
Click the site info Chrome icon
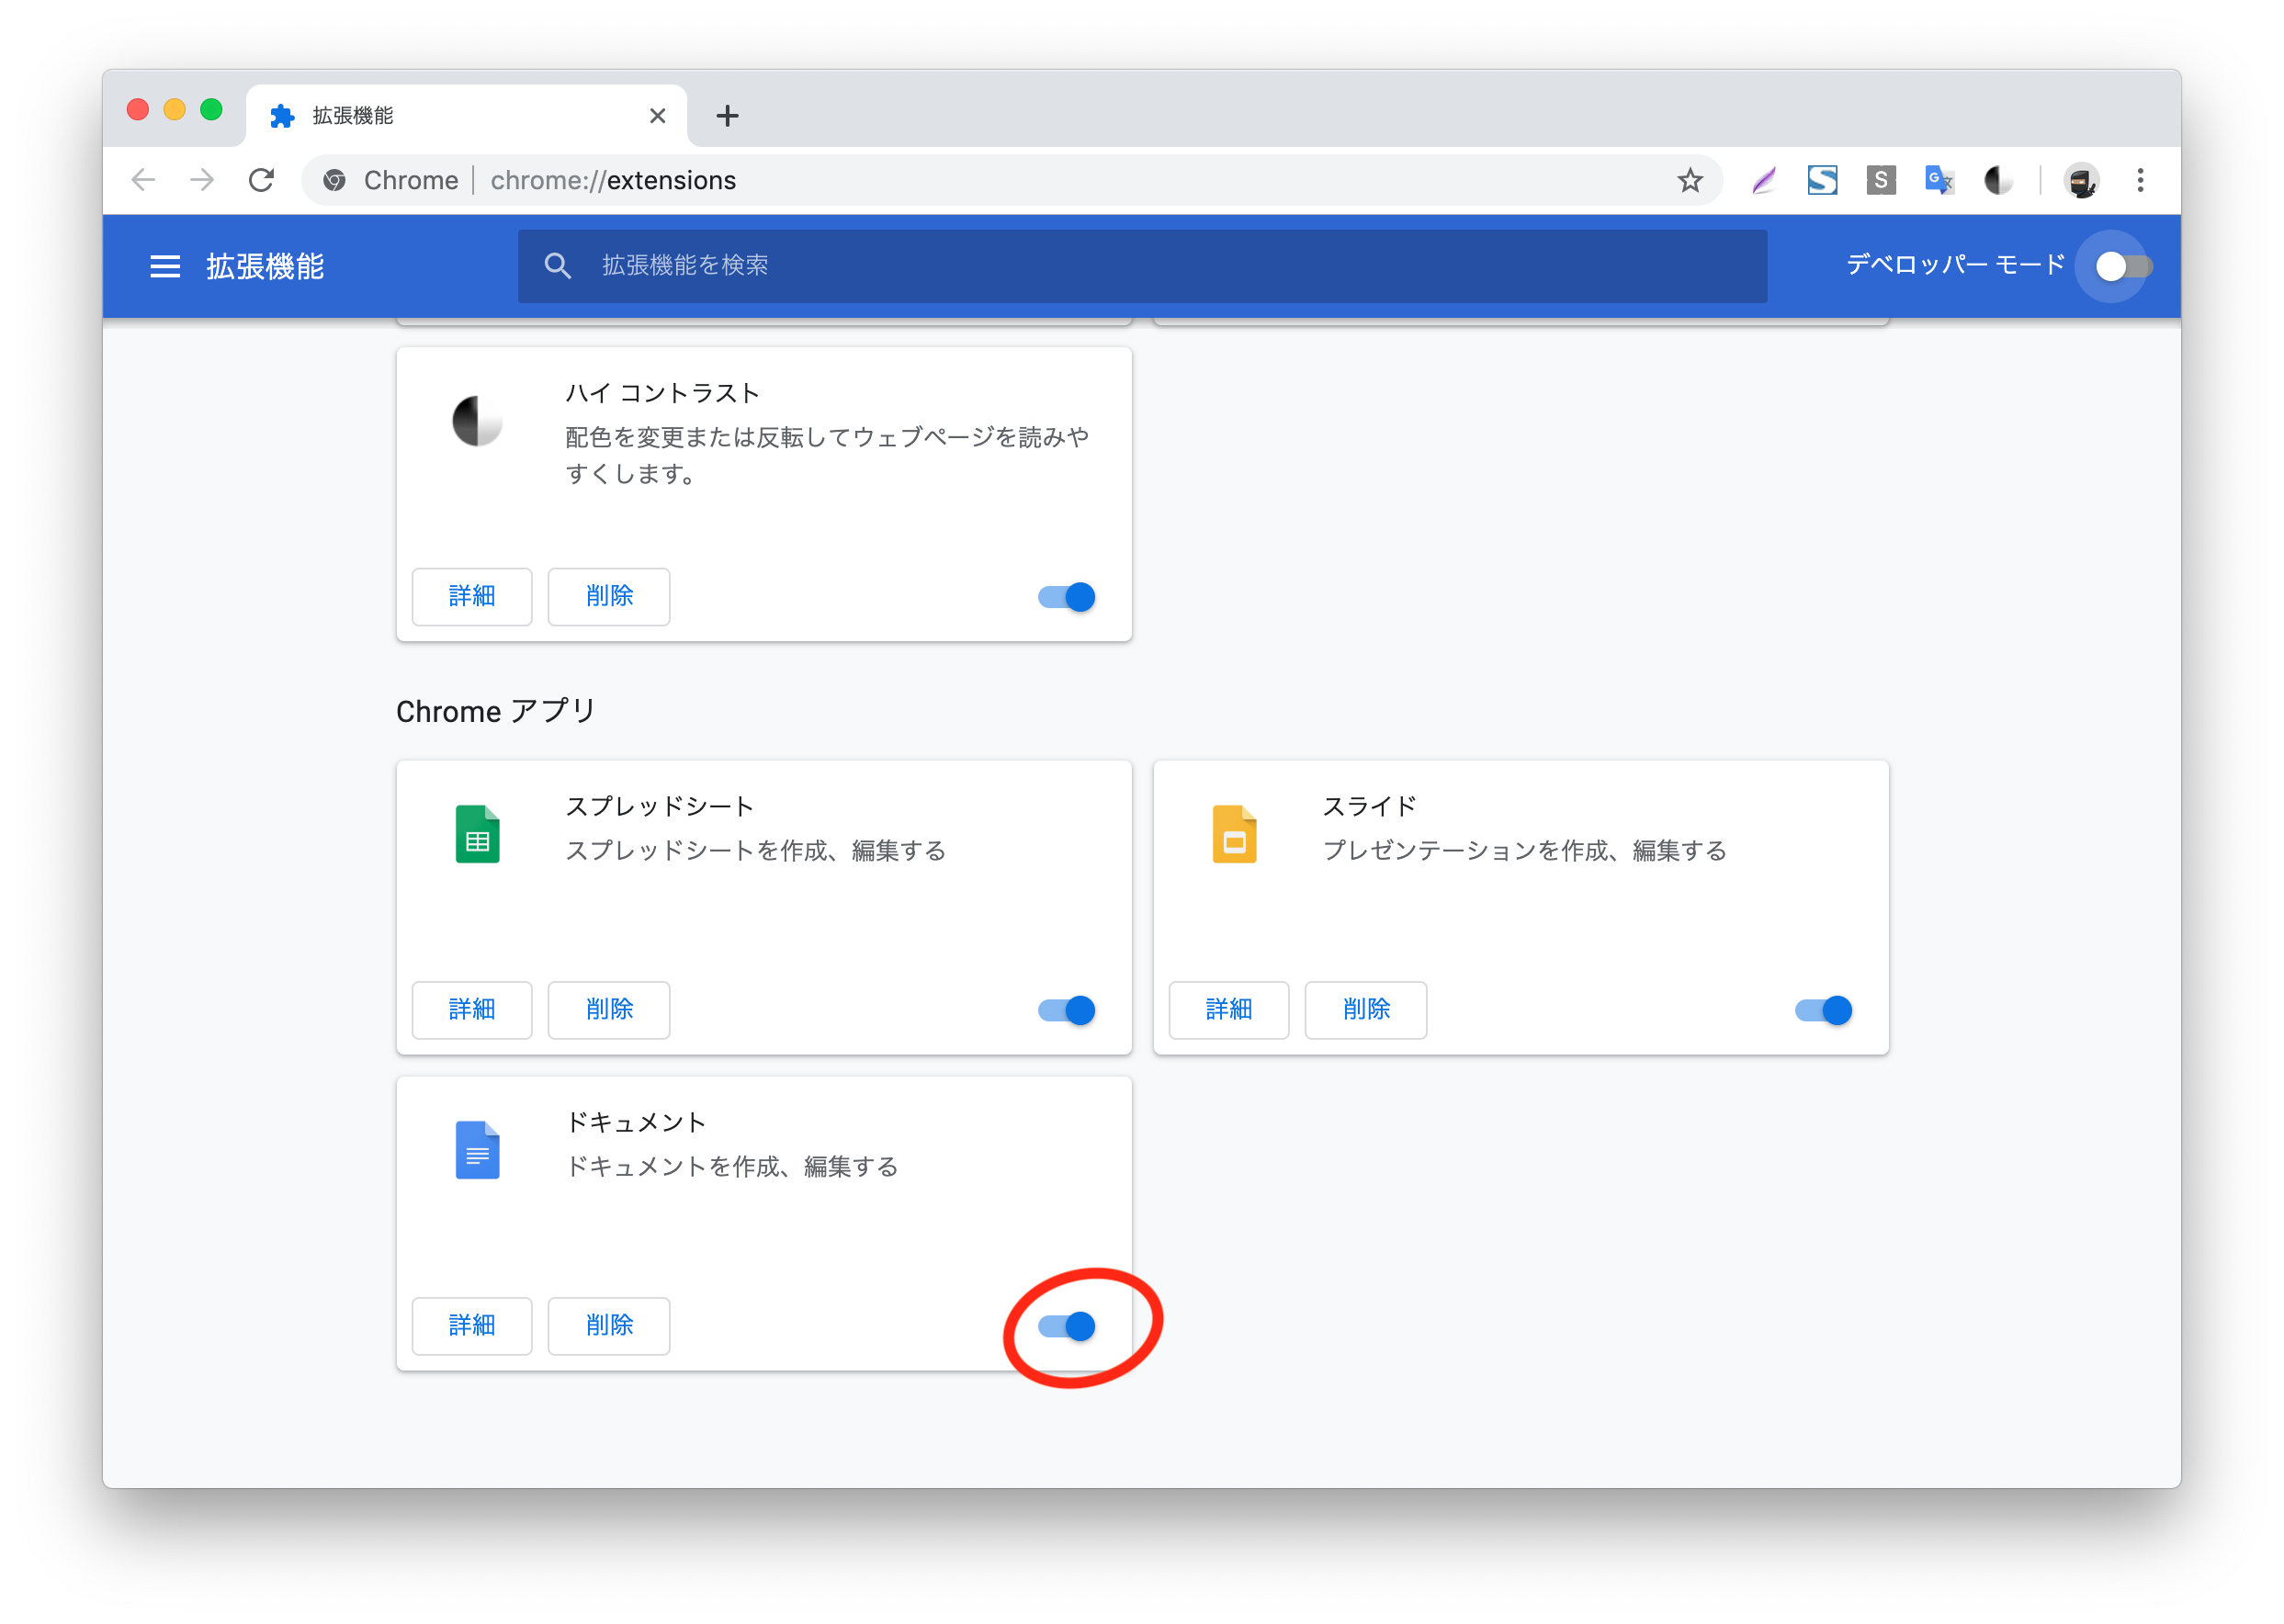pyautogui.click(x=334, y=180)
